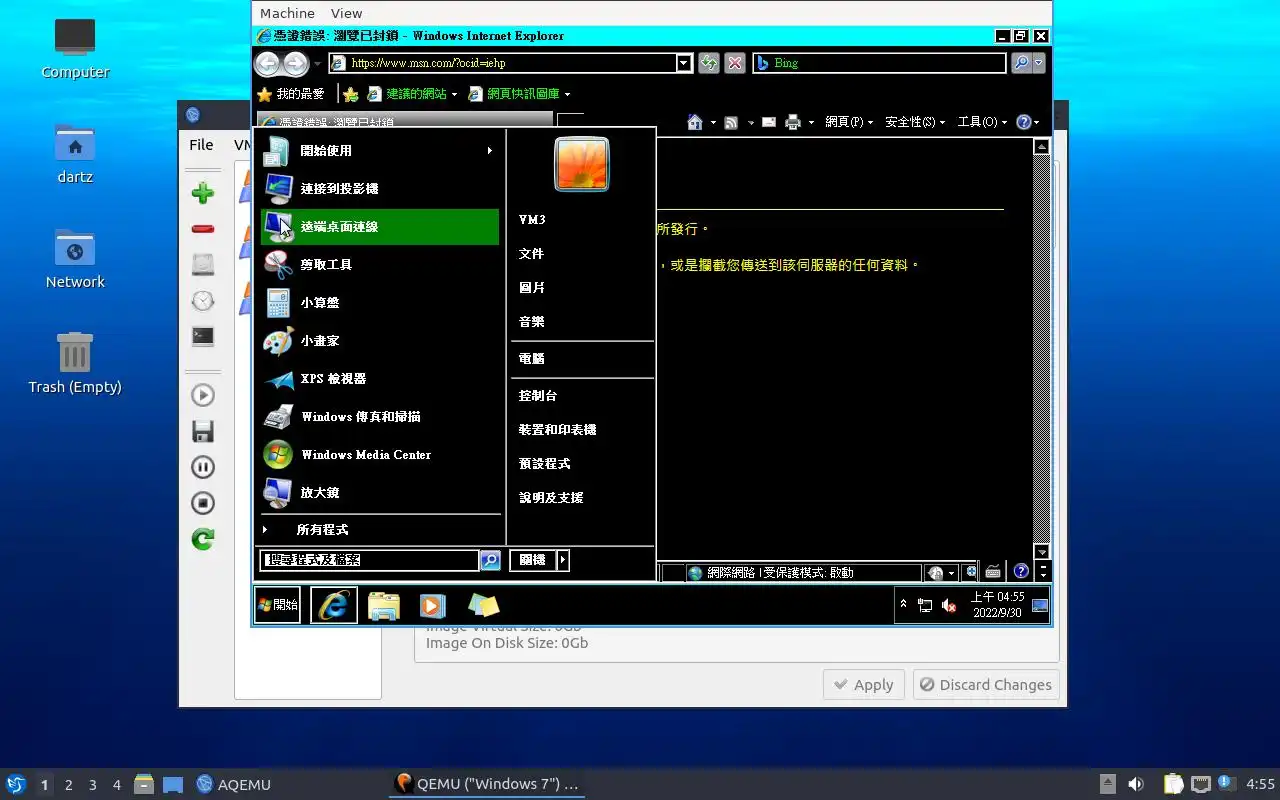The width and height of the screenshot is (1280, 800).
Task: Click the IE refresh icon beside address bar
Action: click(709, 63)
